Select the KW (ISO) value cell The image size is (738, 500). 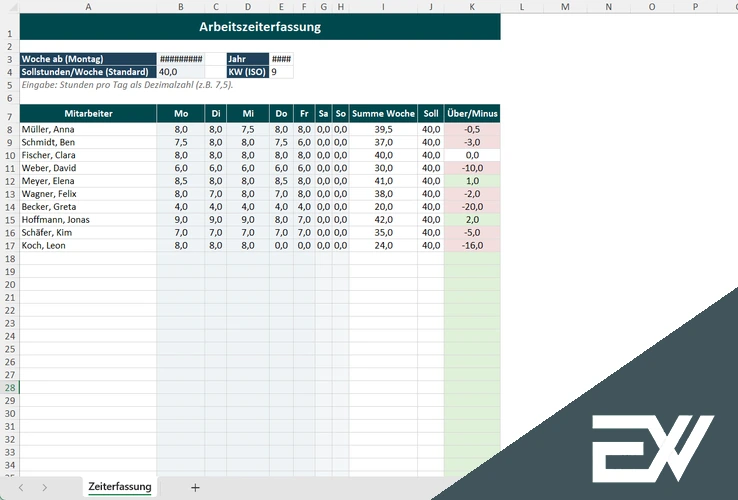[x=281, y=72]
